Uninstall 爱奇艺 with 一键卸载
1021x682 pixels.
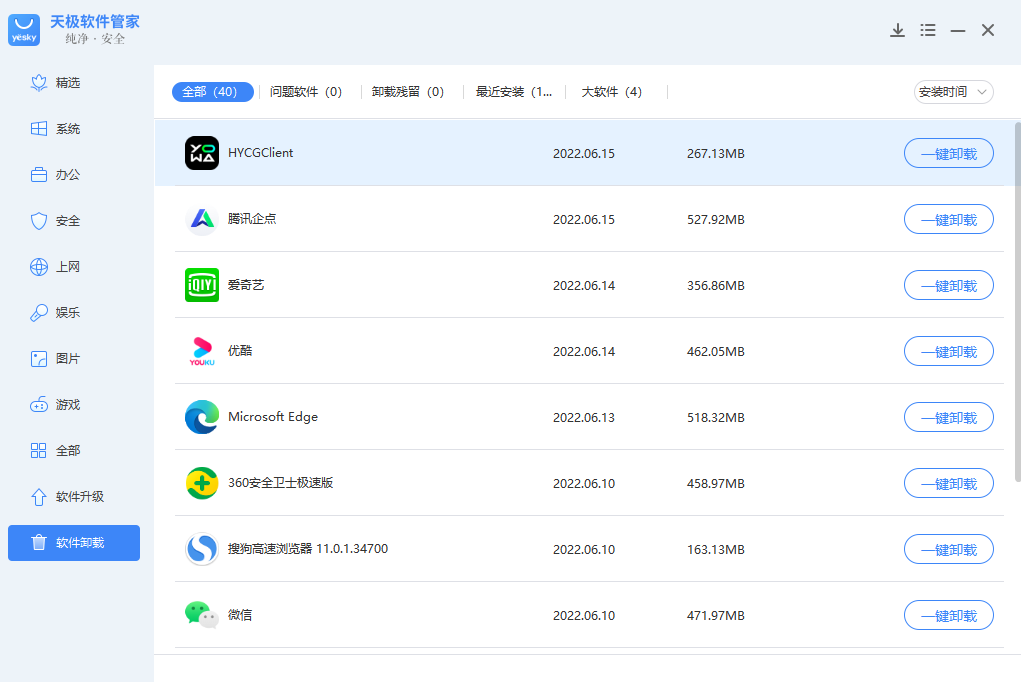(949, 285)
